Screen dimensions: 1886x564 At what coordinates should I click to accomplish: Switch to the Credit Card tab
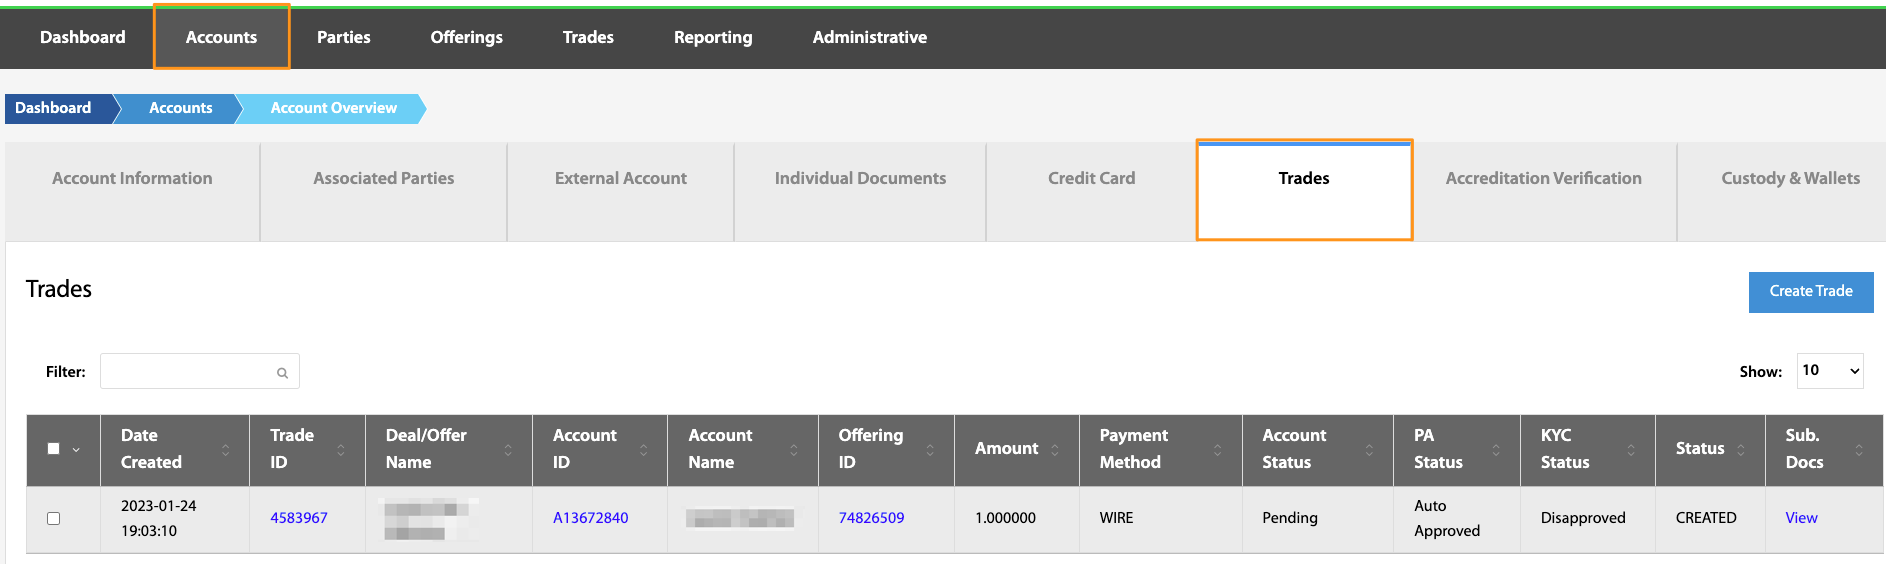click(x=1092, y=192)
